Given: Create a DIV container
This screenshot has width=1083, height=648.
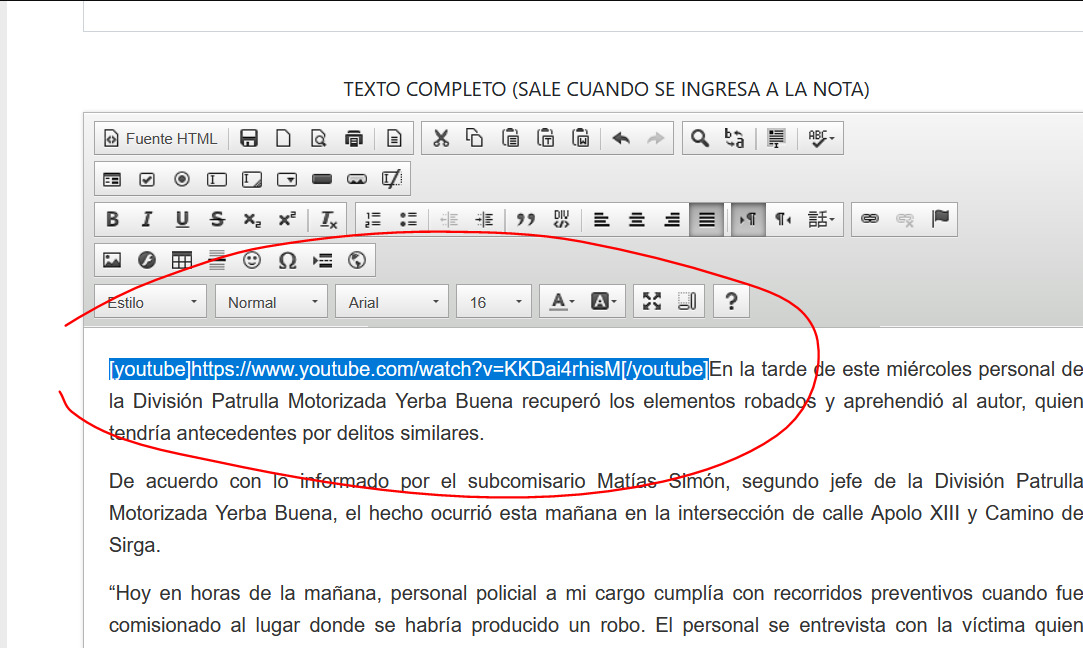Looking at the screenshot, I should [561, 220].
